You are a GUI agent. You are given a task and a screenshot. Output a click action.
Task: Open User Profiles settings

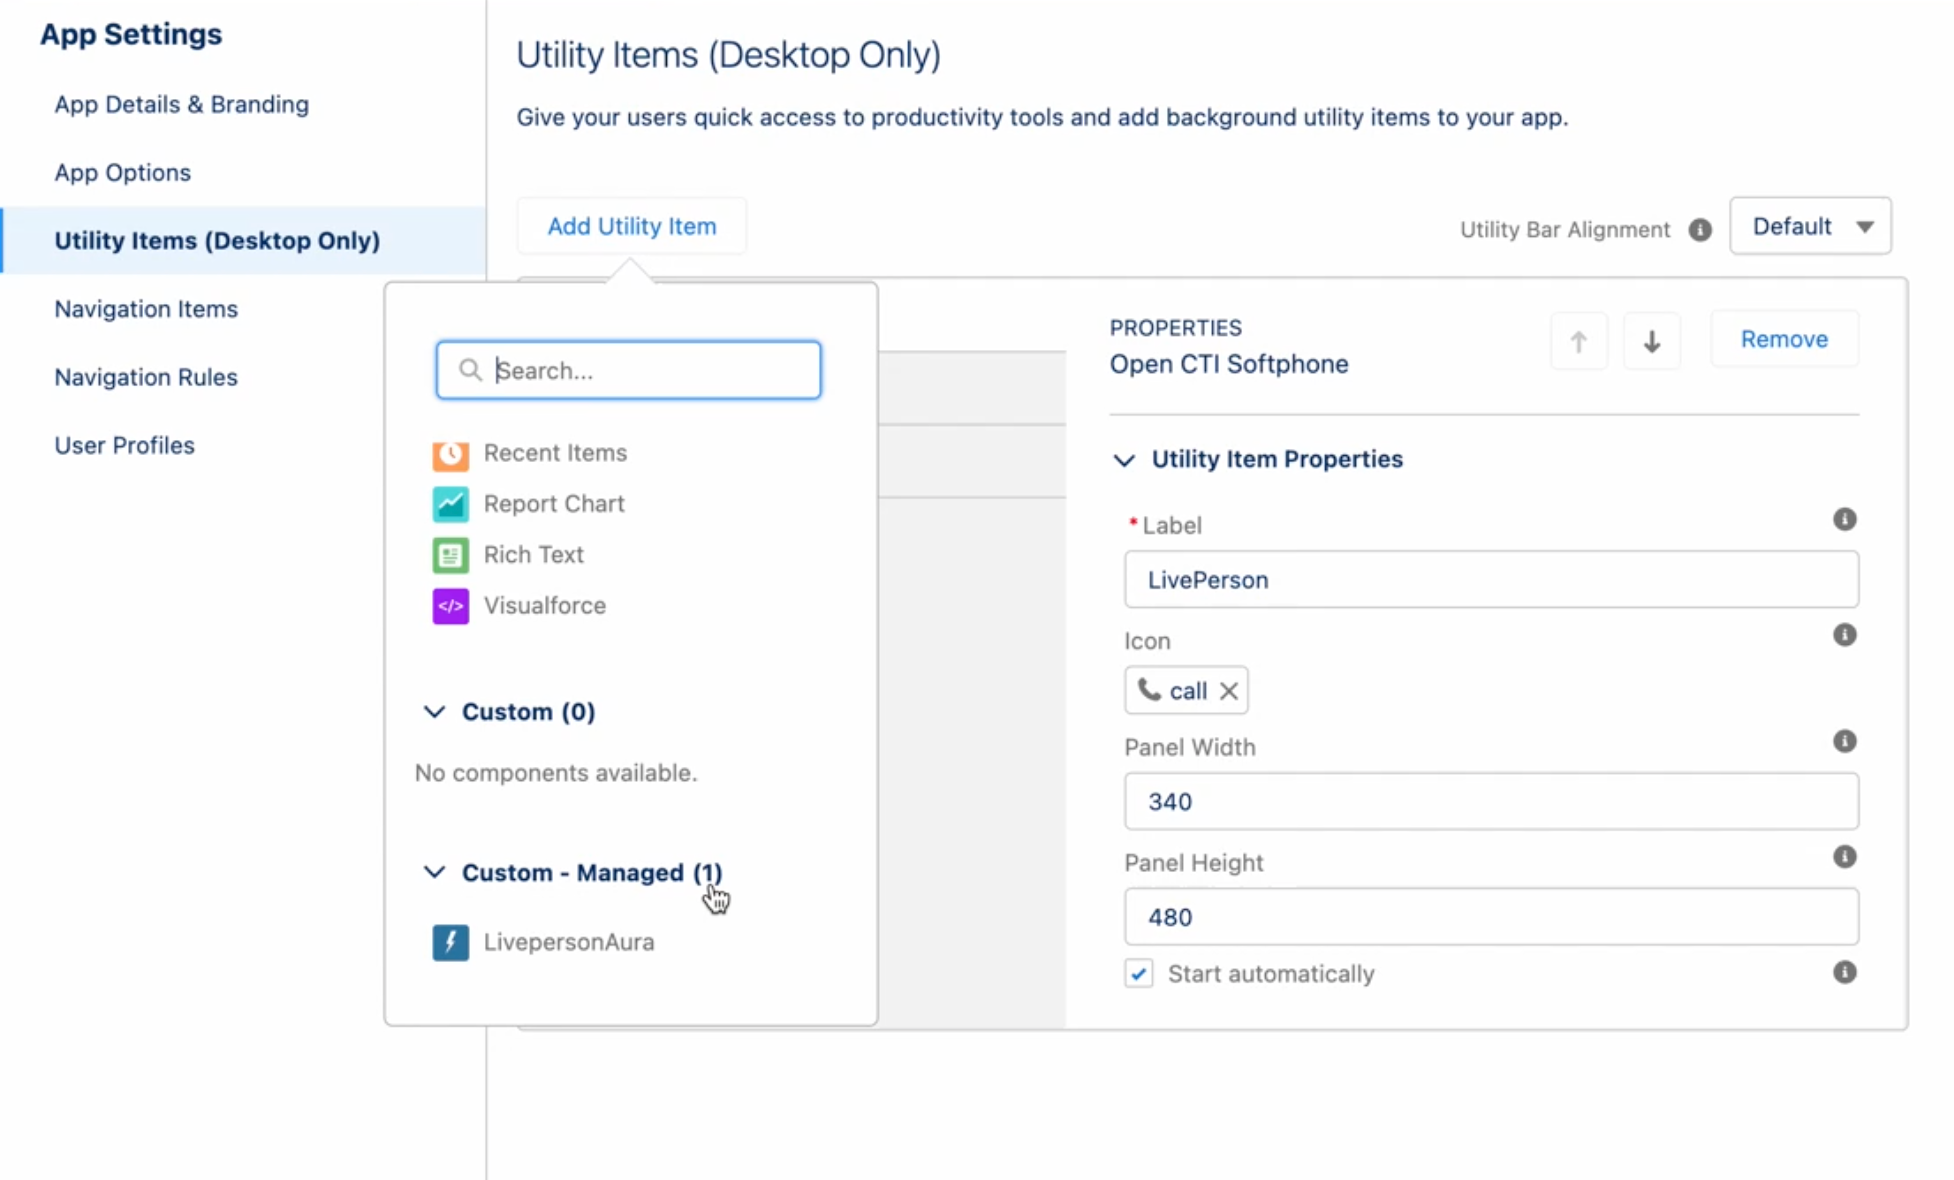pos(125,445)
